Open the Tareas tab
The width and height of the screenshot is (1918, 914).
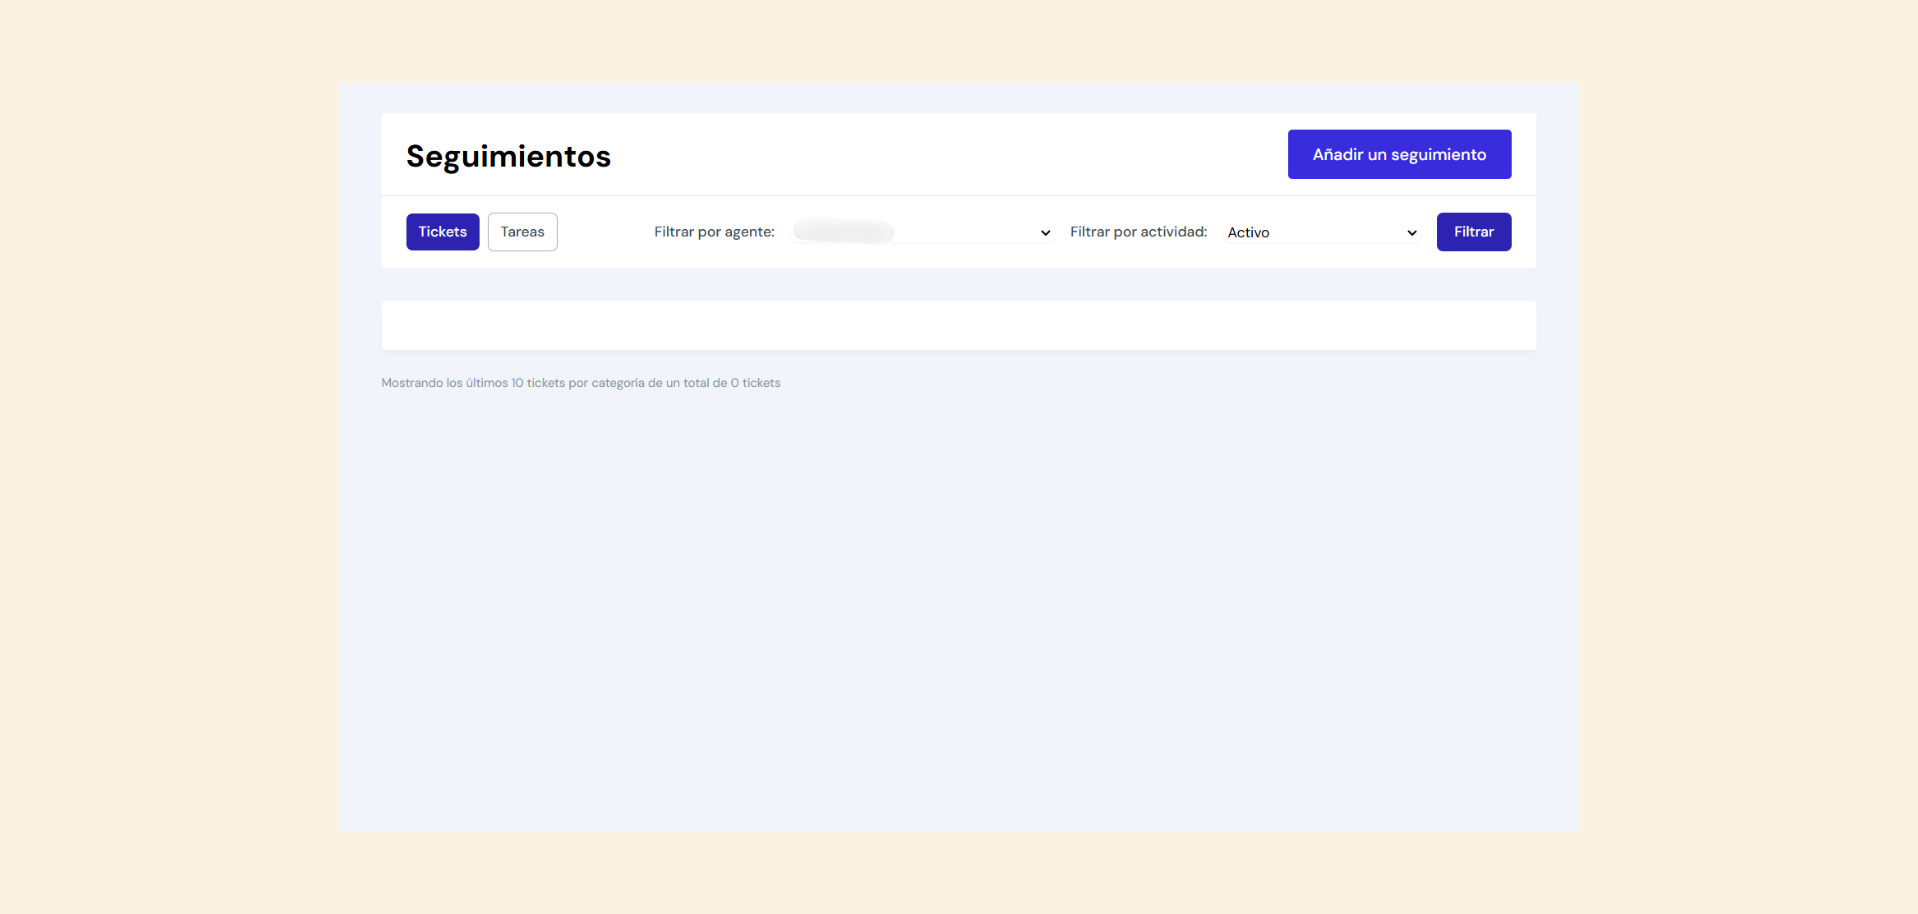522,232
